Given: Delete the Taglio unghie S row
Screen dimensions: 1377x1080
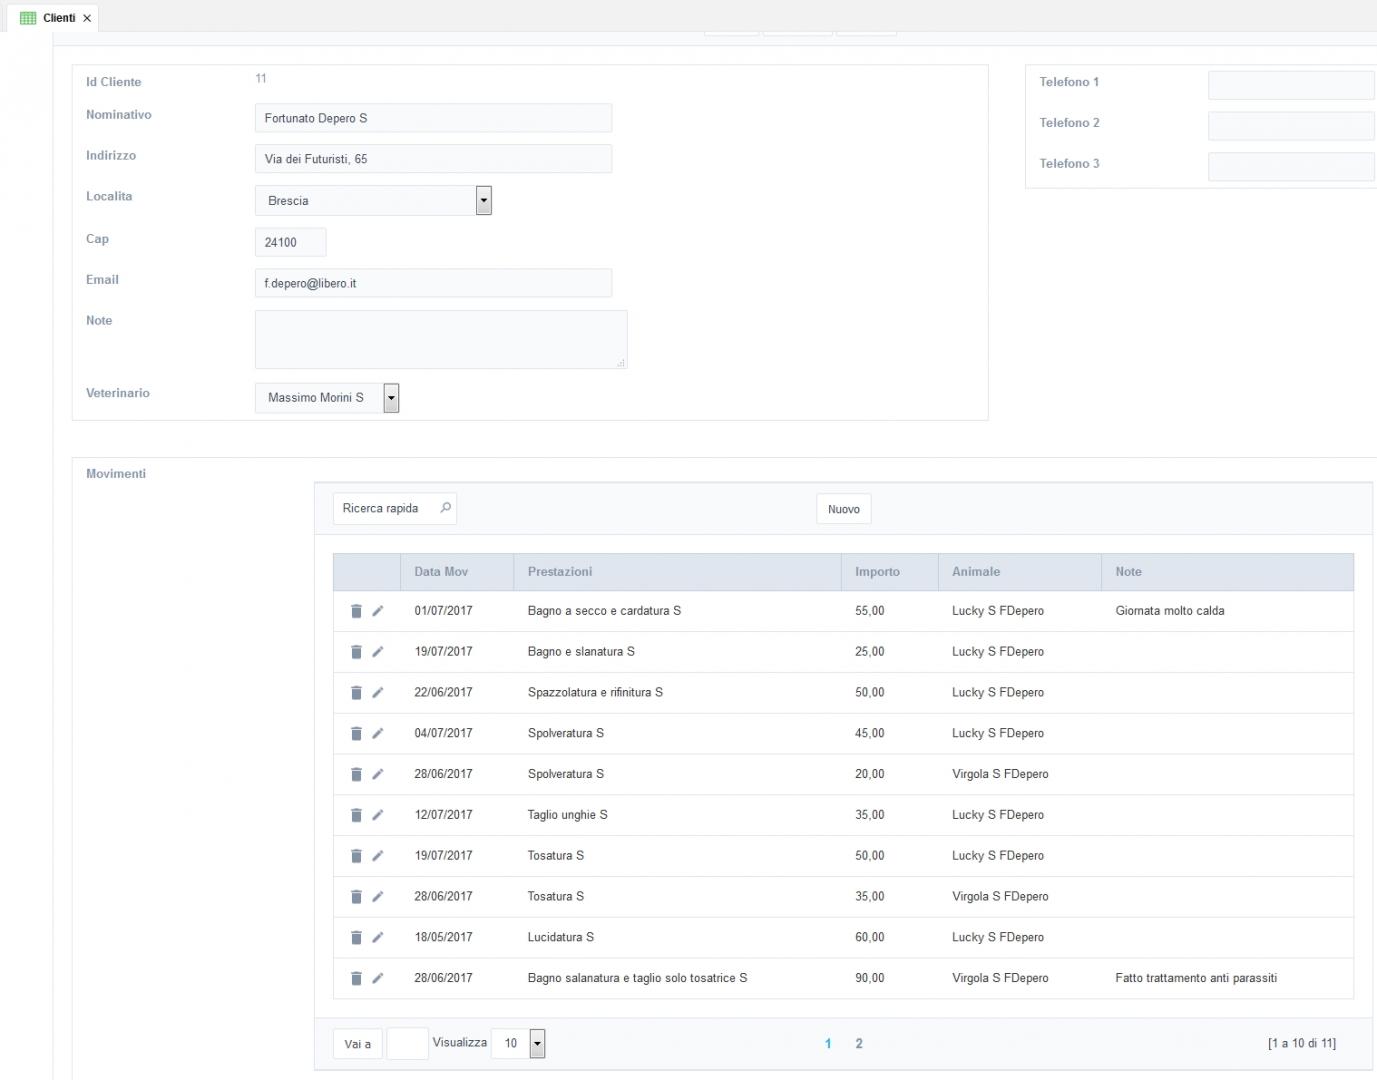Looking at the screenshot, I should coord(356,815).
